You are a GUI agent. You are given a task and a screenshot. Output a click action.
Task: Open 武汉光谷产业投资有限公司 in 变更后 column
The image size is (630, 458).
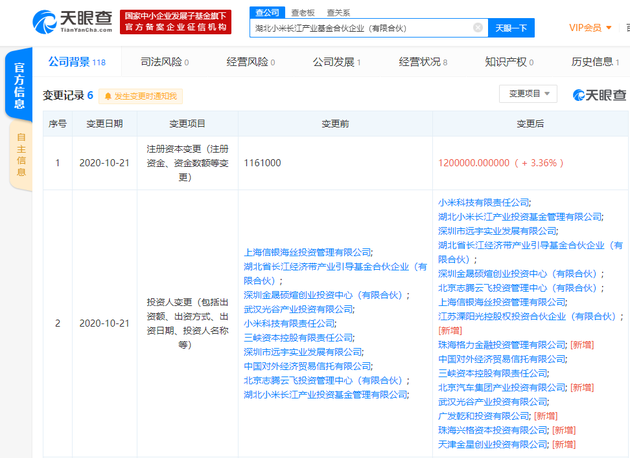coord(493,402)
